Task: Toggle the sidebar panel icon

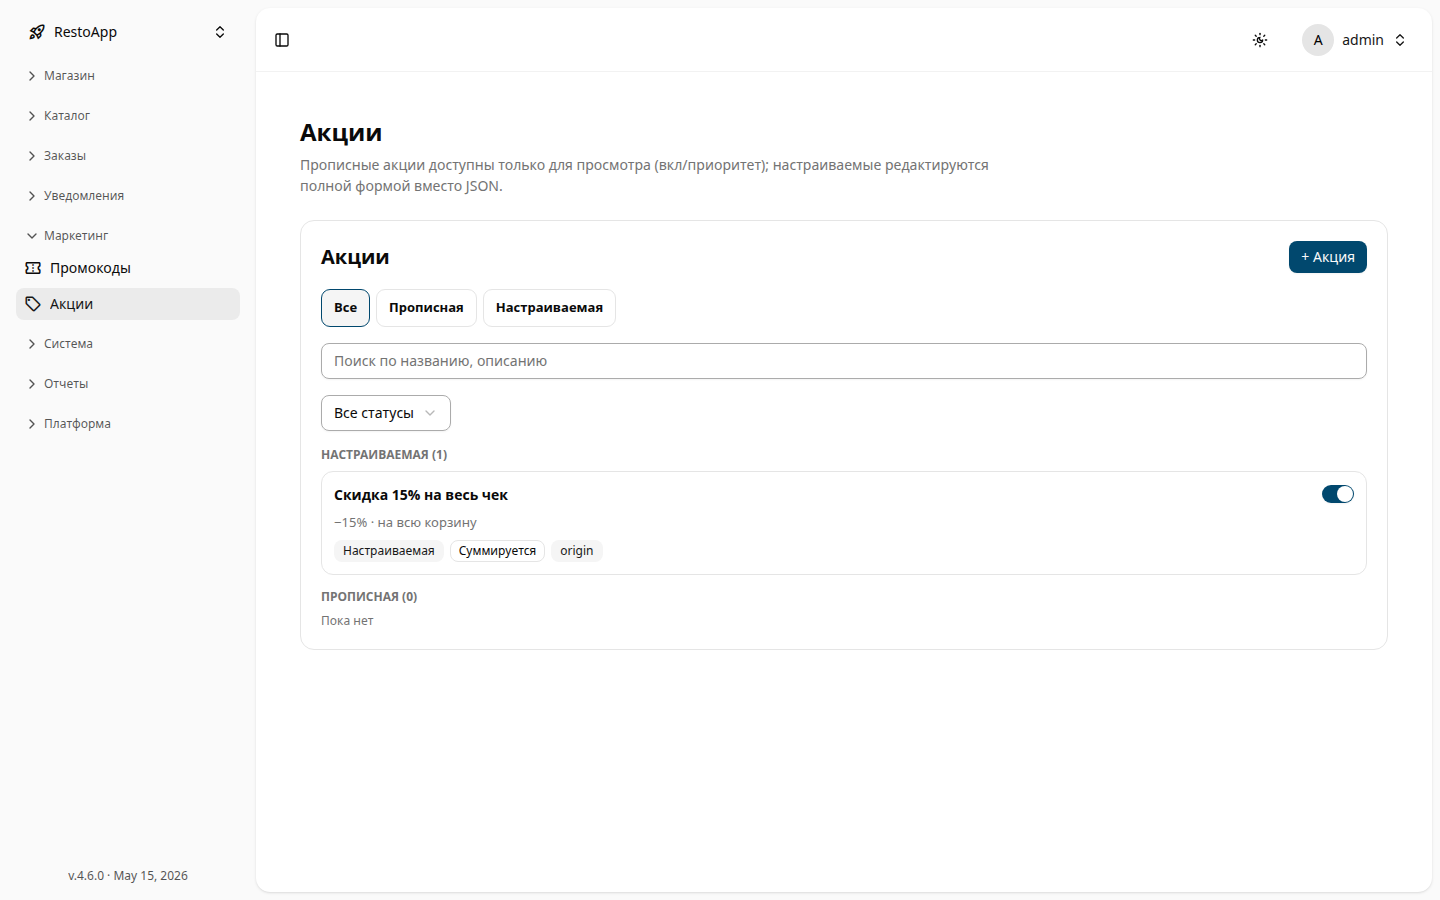Action: [x=282, y=40]
